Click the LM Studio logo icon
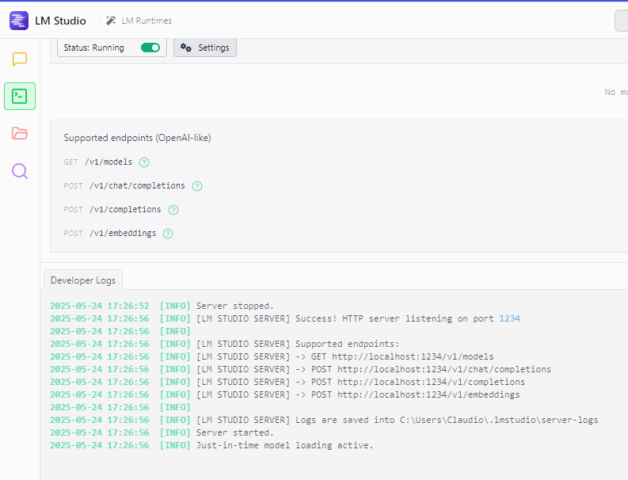 (19, 20)
